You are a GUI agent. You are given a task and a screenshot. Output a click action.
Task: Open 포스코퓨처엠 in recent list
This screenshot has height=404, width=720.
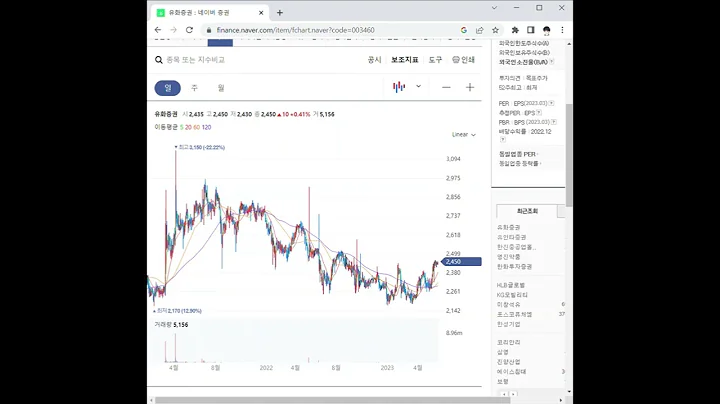coord(514,314)
